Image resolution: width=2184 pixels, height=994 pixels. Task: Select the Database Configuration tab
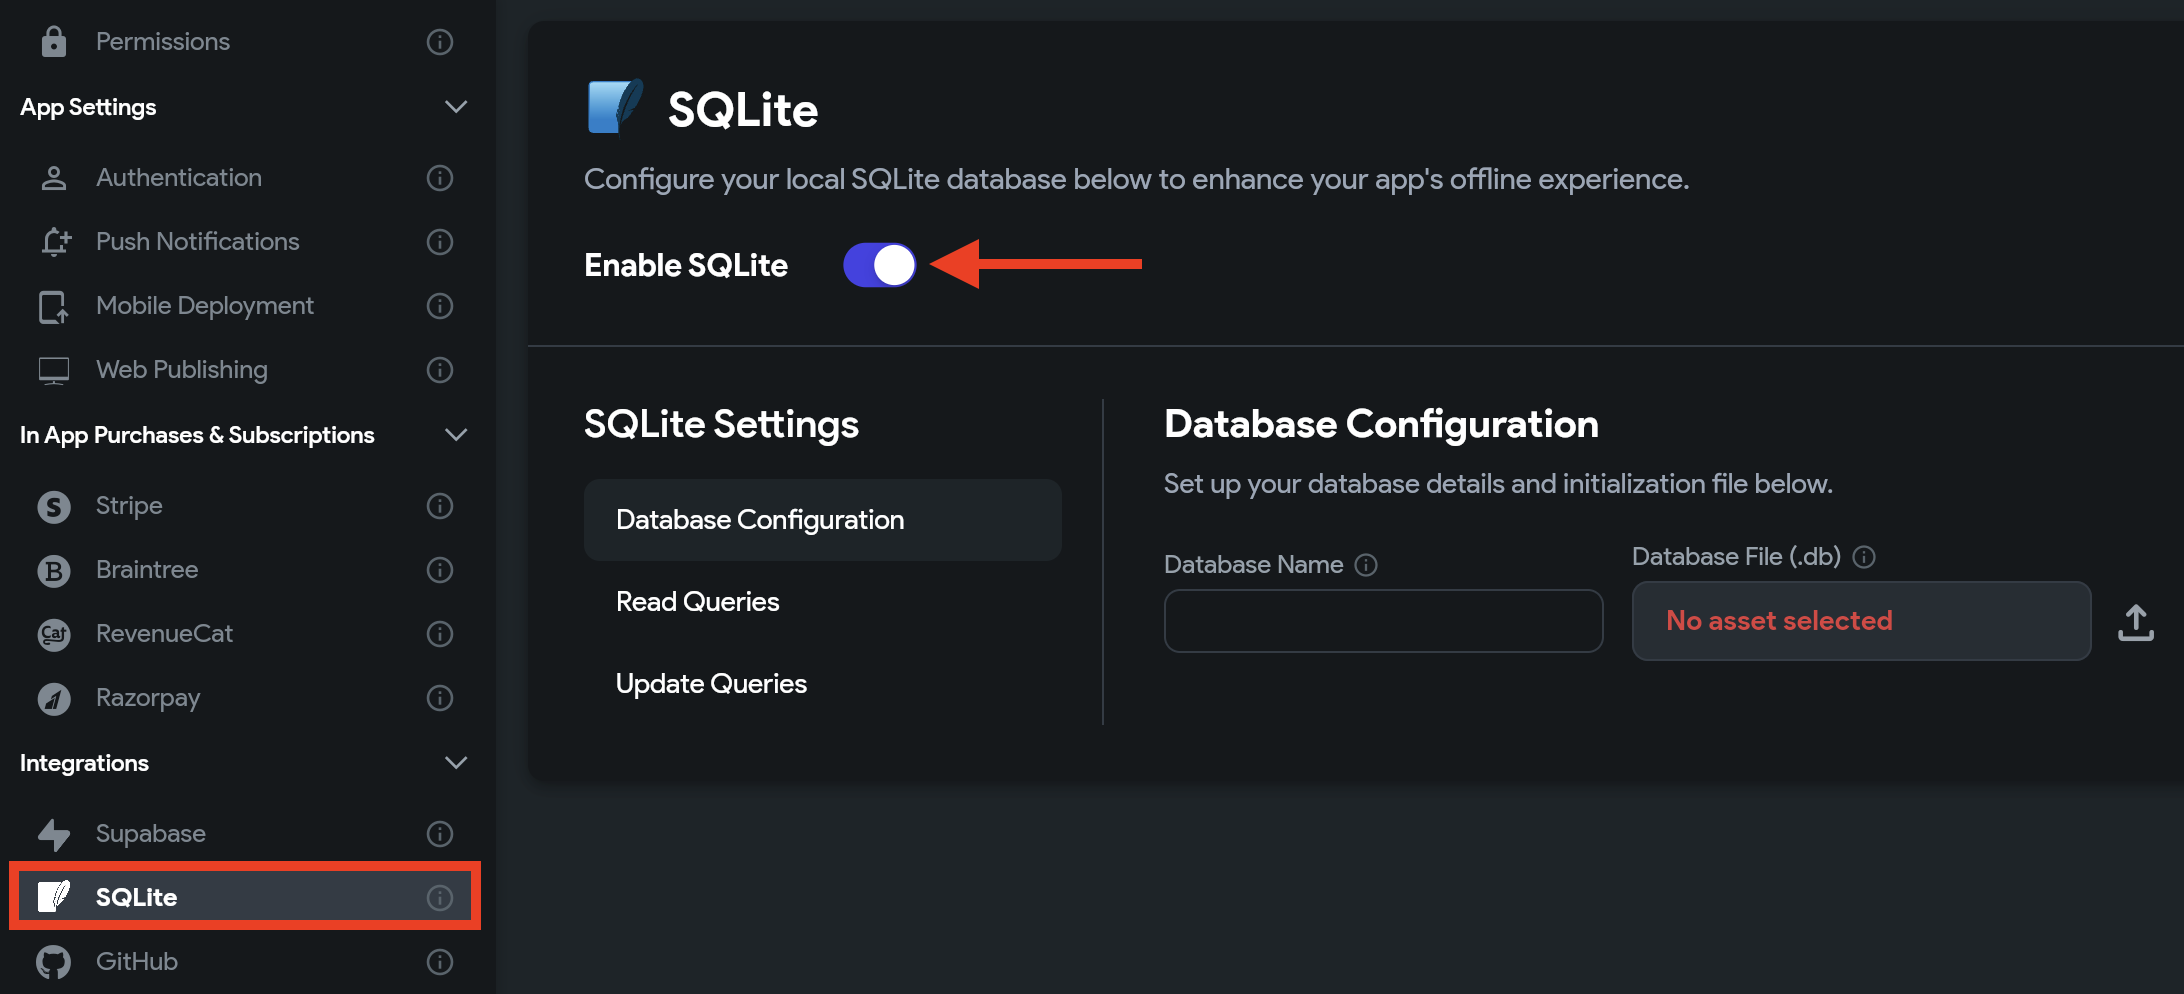[x=822, y=520]
